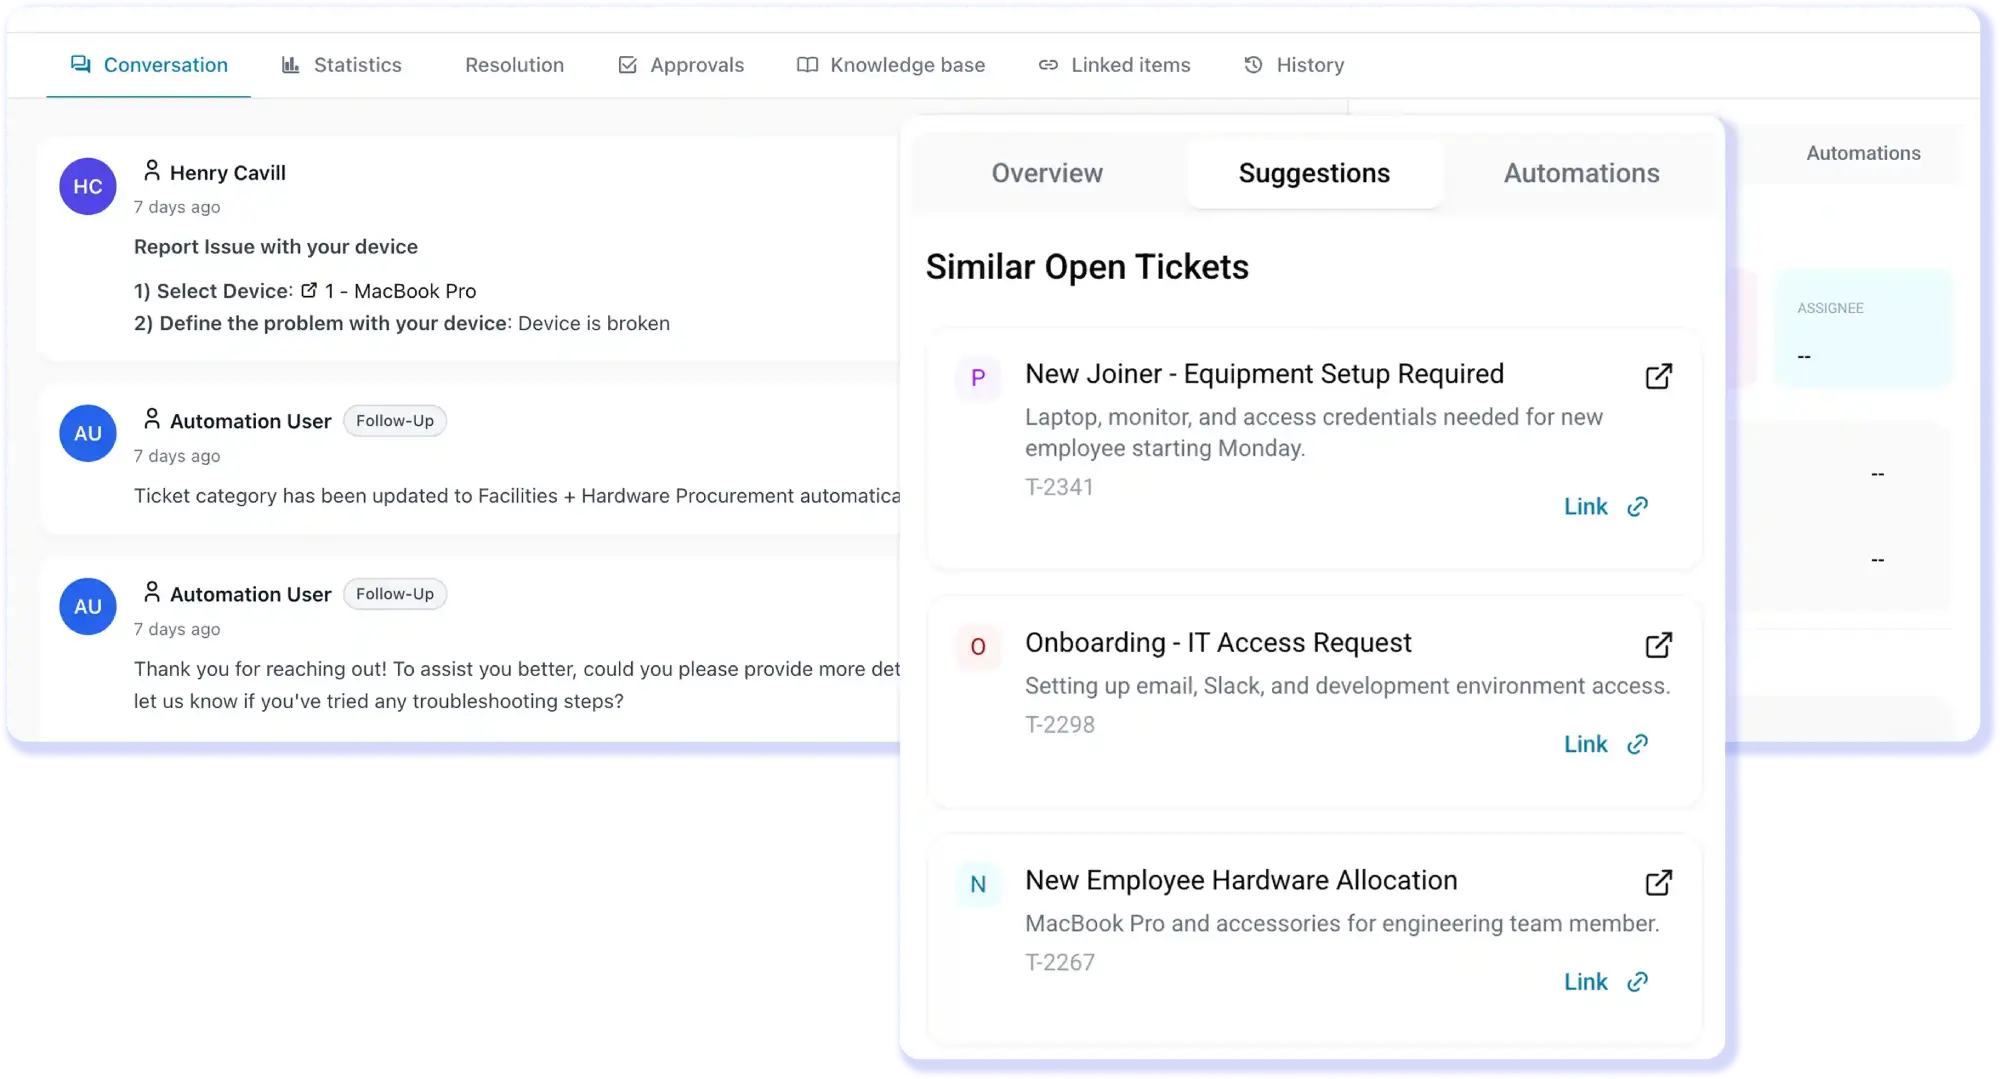Switch to the Statistics tab
2000x1079 pixels.
[x=341, y=65]
